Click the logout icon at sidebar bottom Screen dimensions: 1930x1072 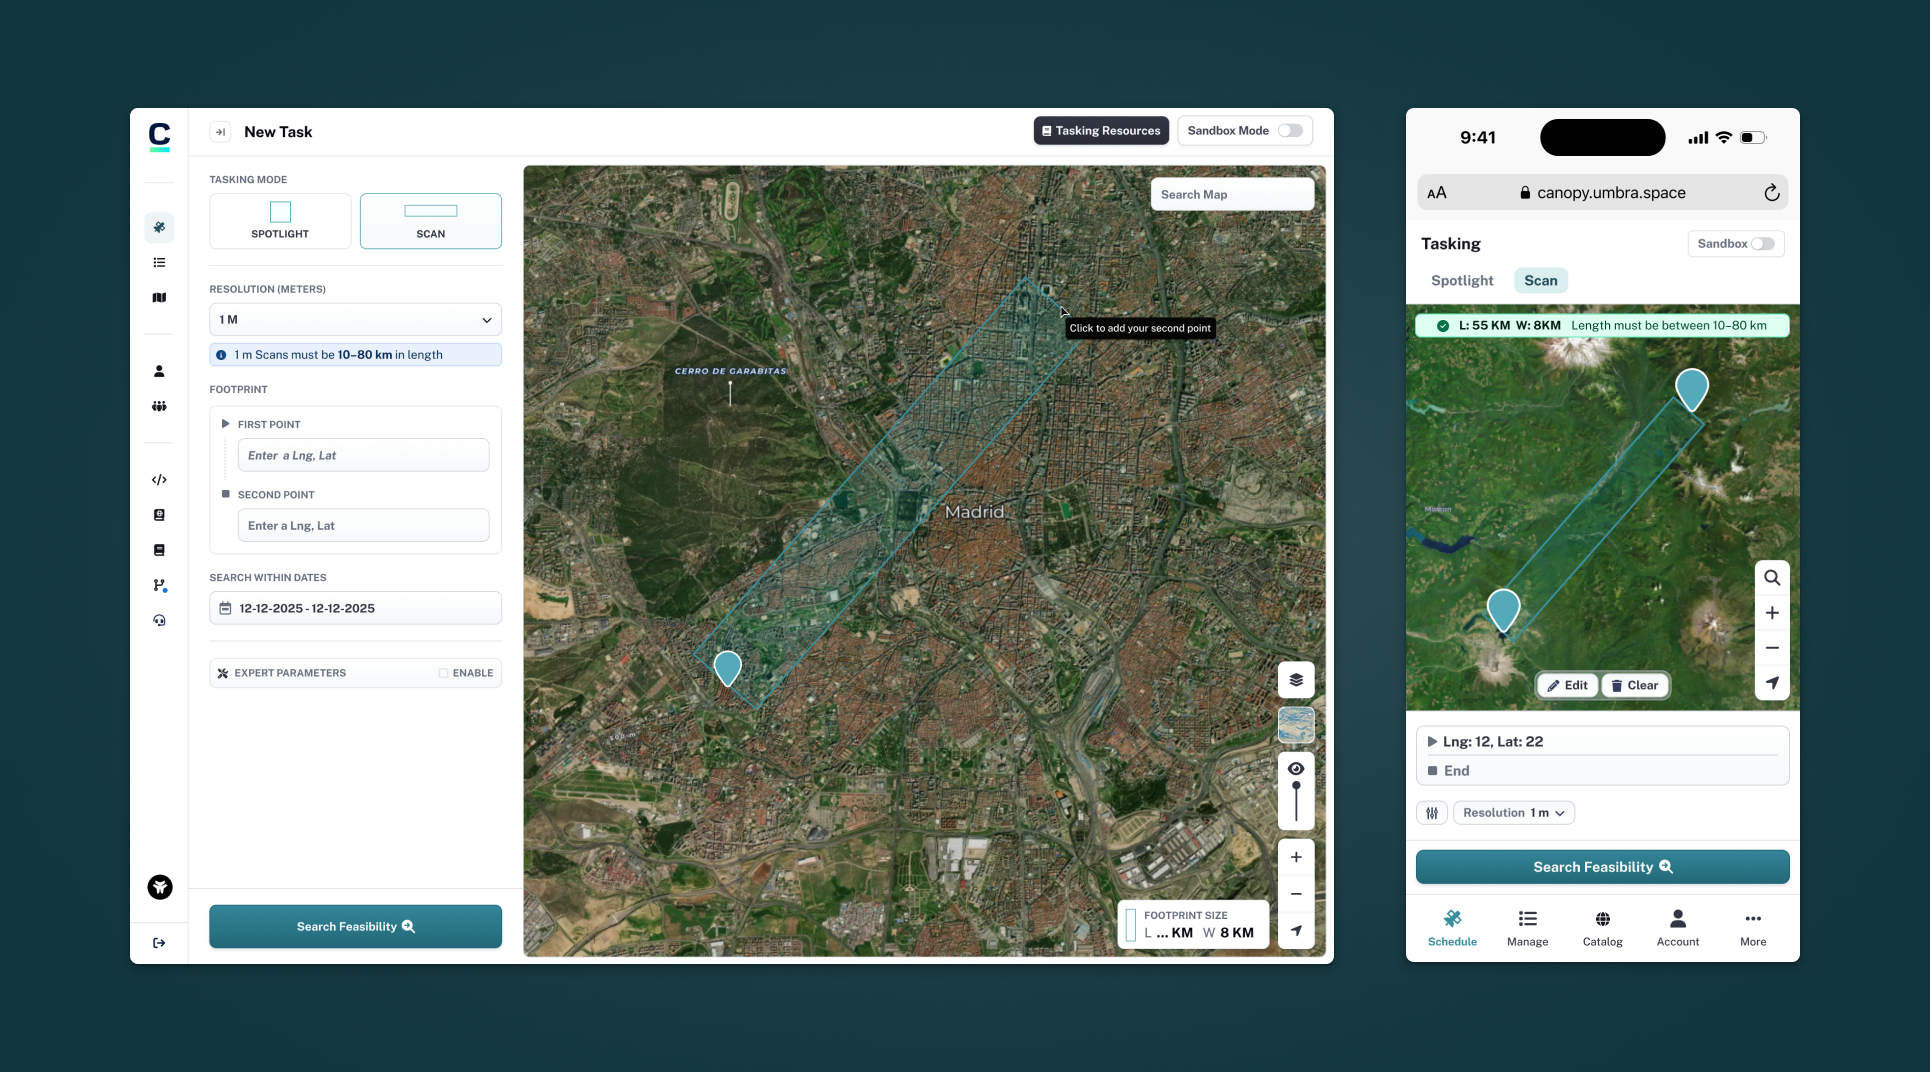click(x=159, y=943)
